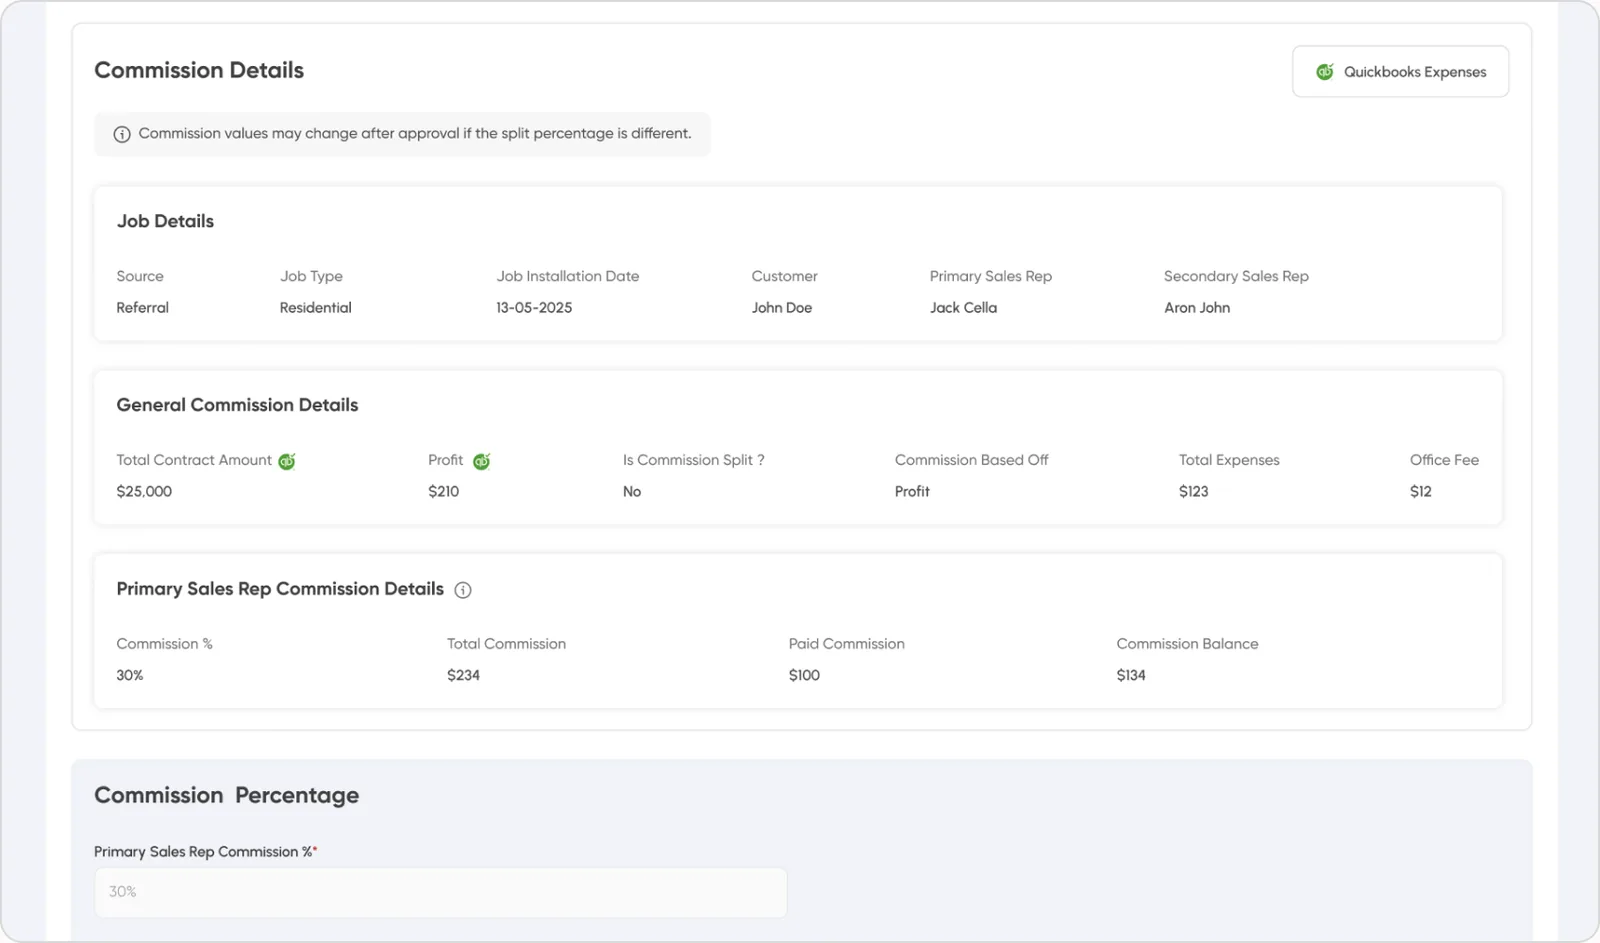Open Quickbooks Expenses button

pos(1400,71)
